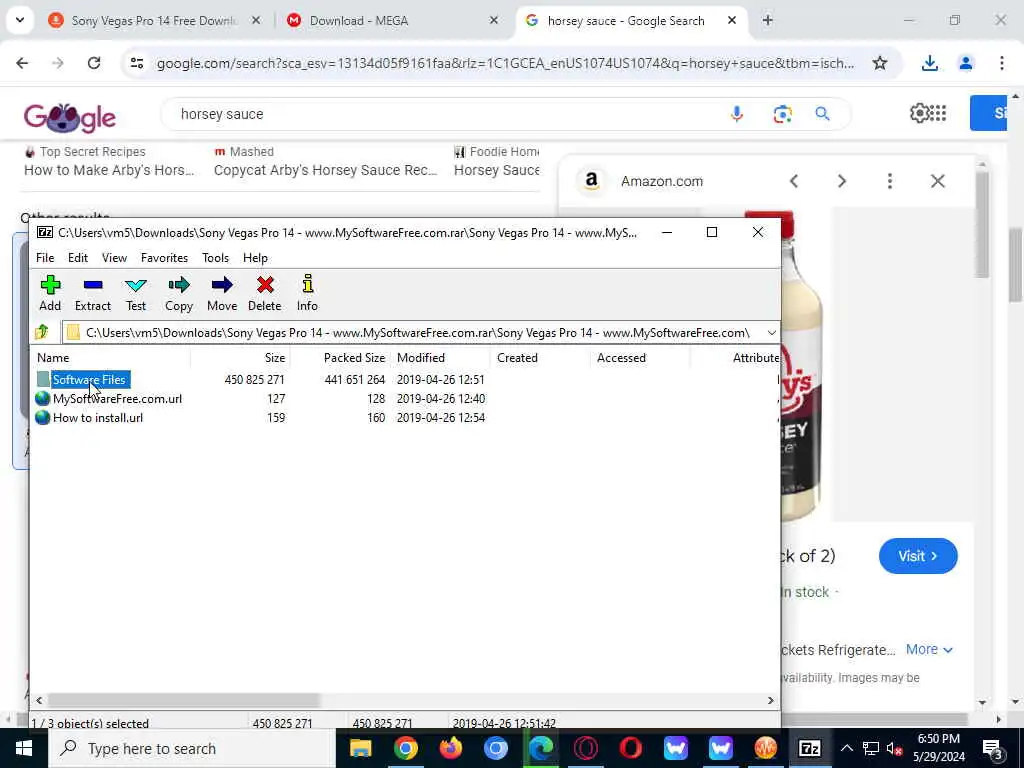Open the 7-Zip Edit menu
Image resolution: width=1024 pixels, height=768 pixels.
[x=78, y=258]
